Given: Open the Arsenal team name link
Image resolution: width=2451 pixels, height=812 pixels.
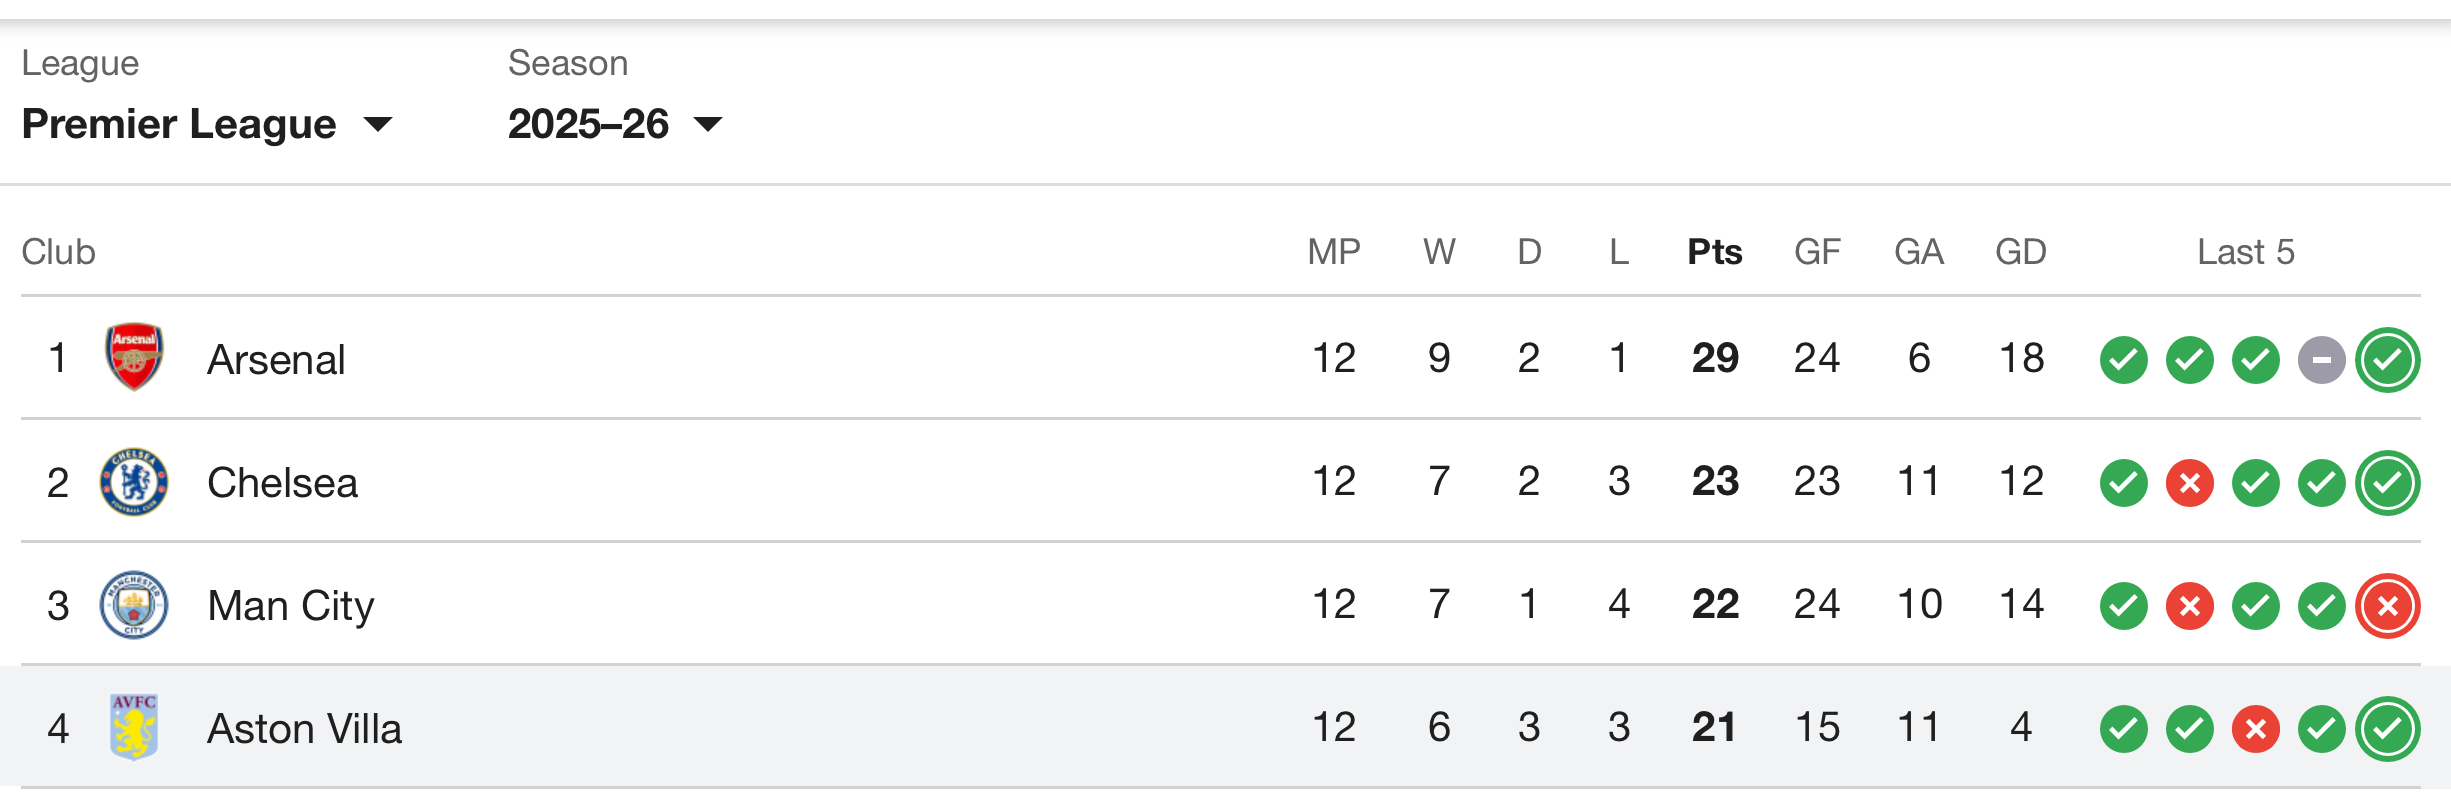Looking at the screenshot, I should 276,359.
